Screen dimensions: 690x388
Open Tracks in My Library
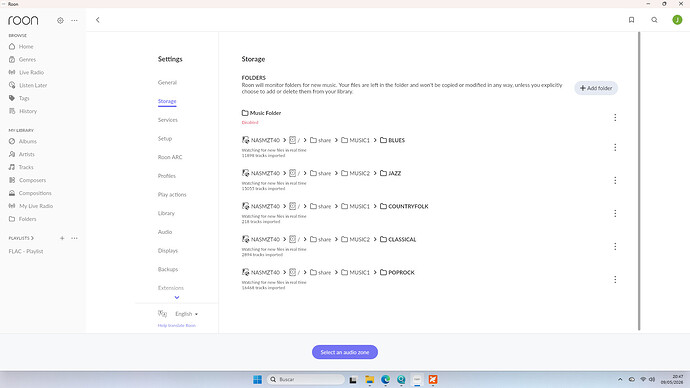(21, 167)
